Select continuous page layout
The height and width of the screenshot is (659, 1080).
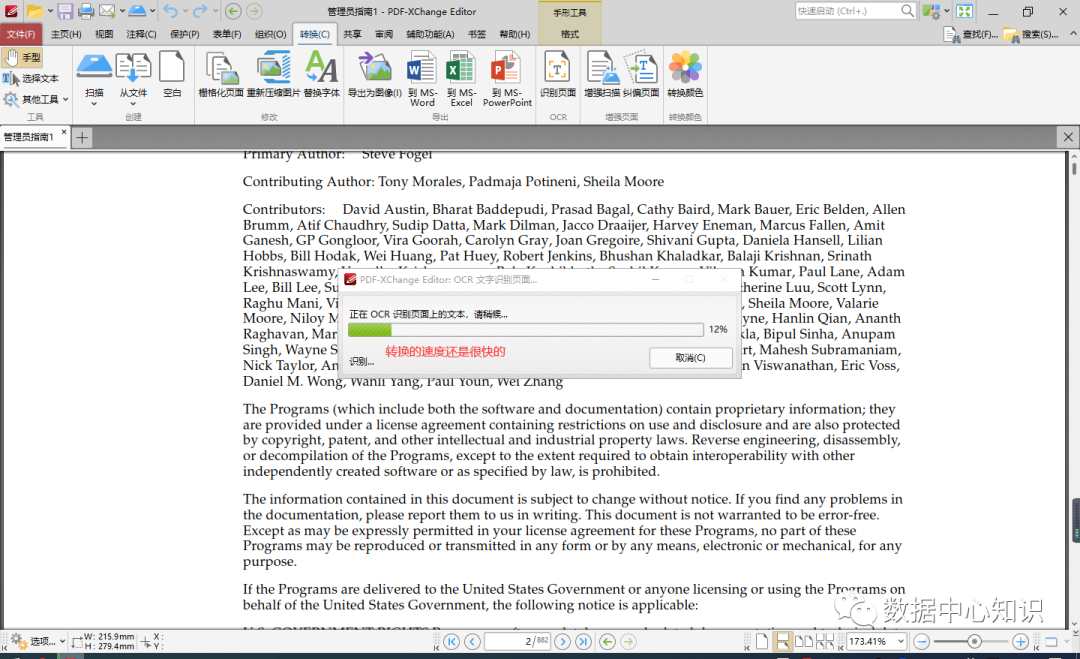[x=782, y=642]
